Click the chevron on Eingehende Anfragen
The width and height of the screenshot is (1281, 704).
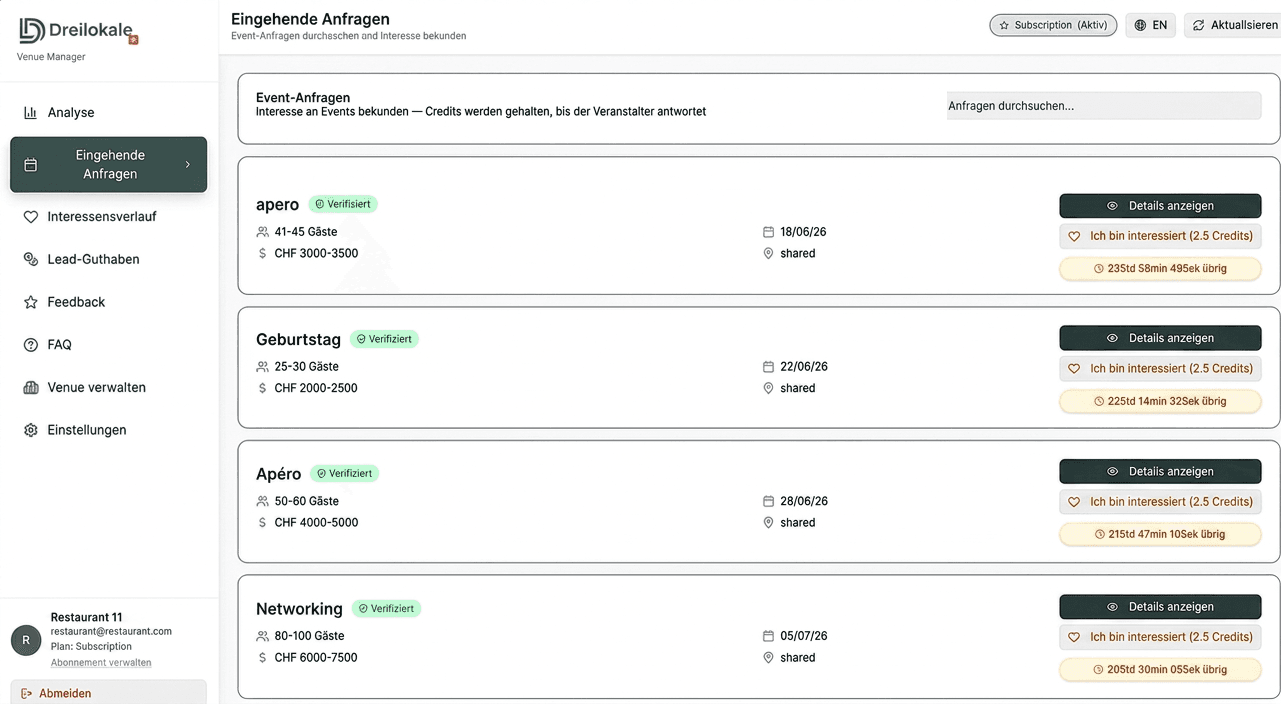187,165
